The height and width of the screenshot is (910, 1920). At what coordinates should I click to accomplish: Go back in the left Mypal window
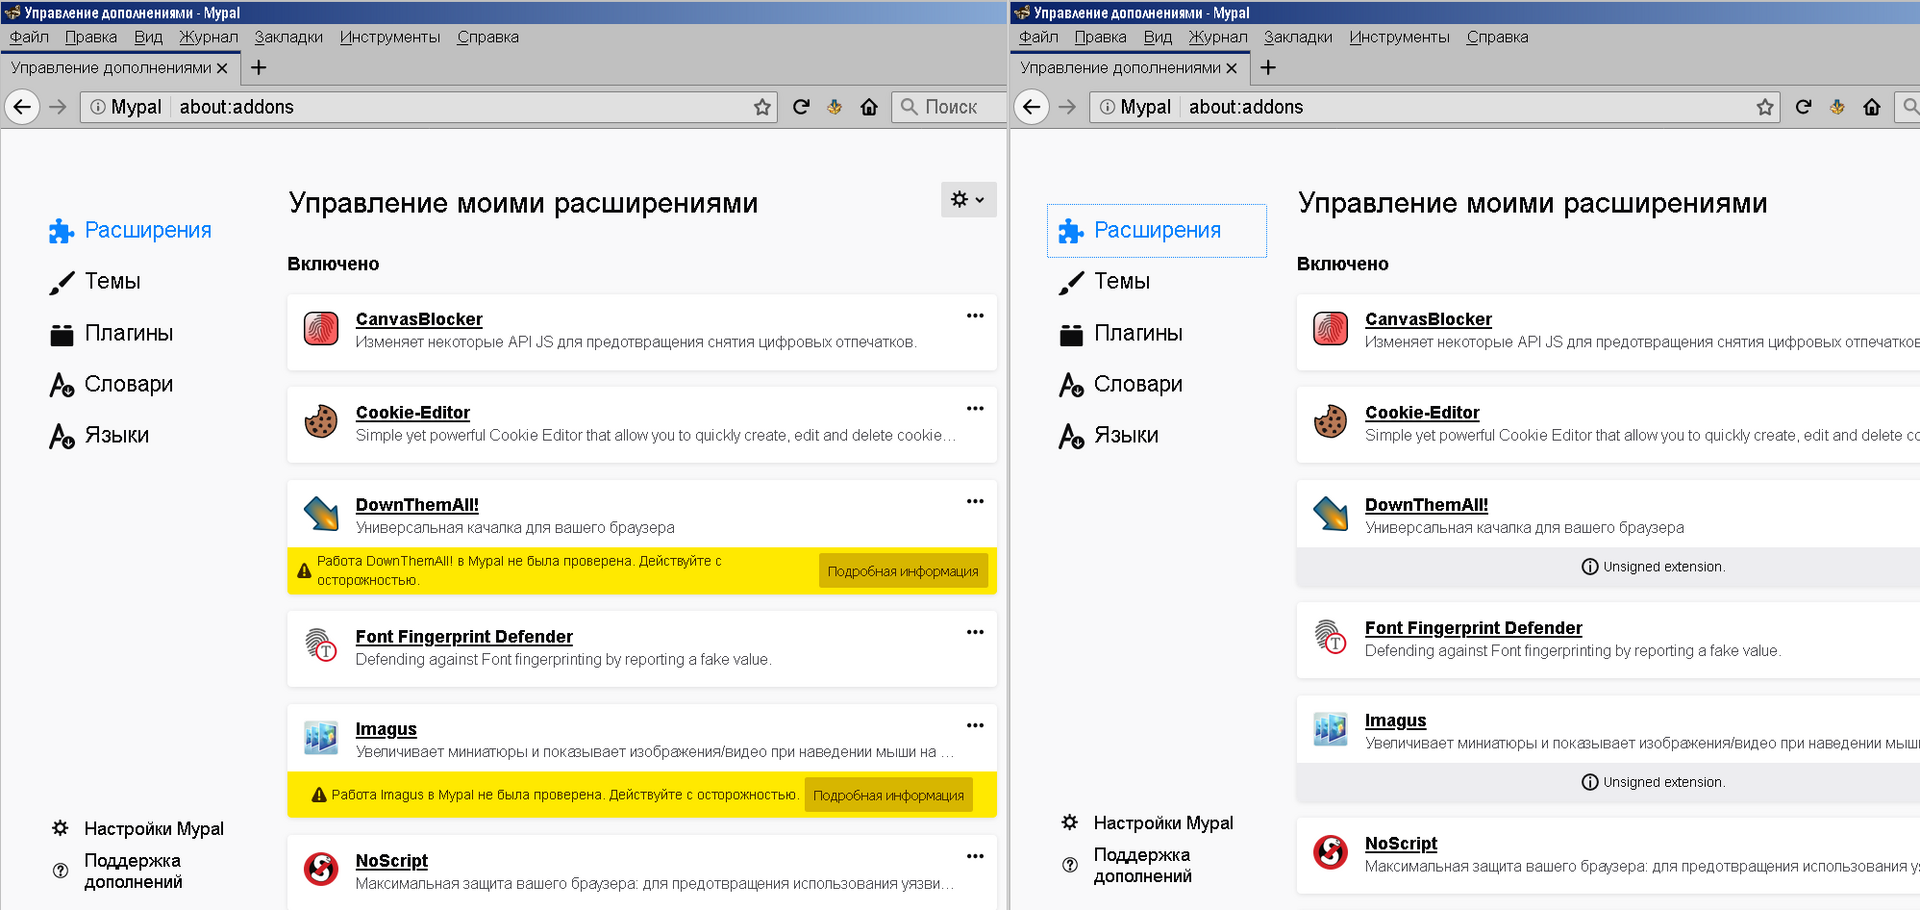pos(22,107)
